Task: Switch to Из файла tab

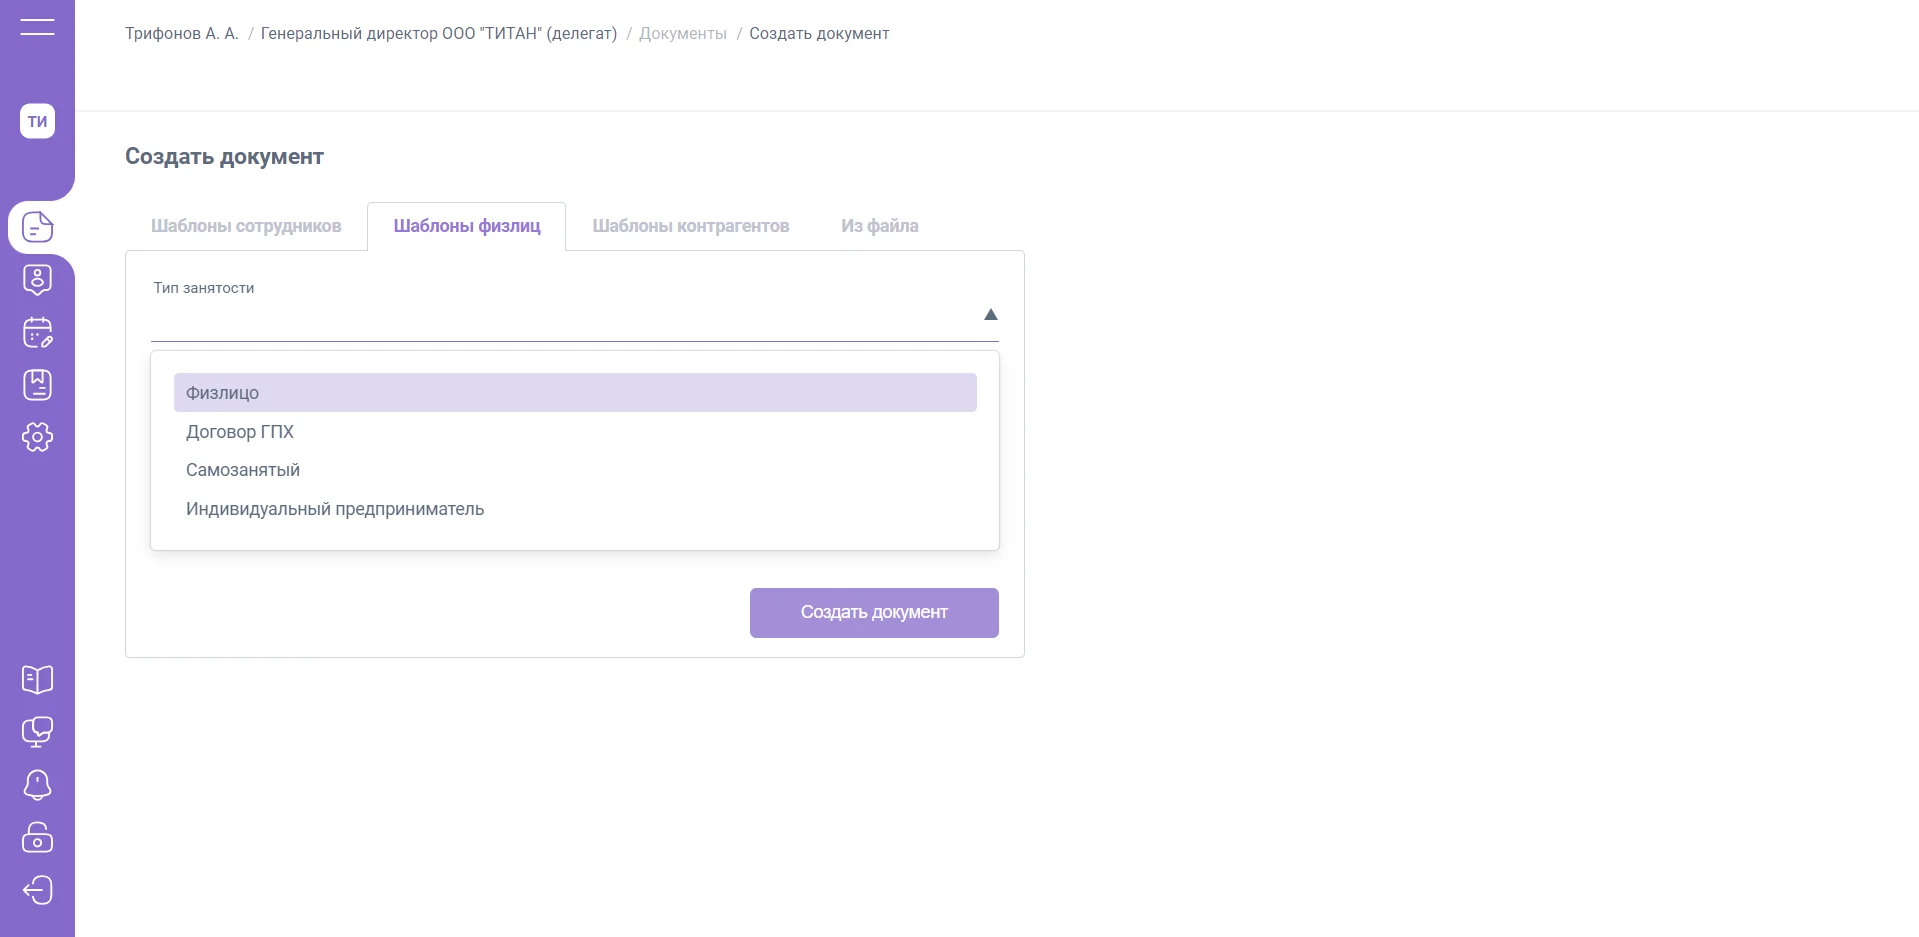Action: coord(879,226)
